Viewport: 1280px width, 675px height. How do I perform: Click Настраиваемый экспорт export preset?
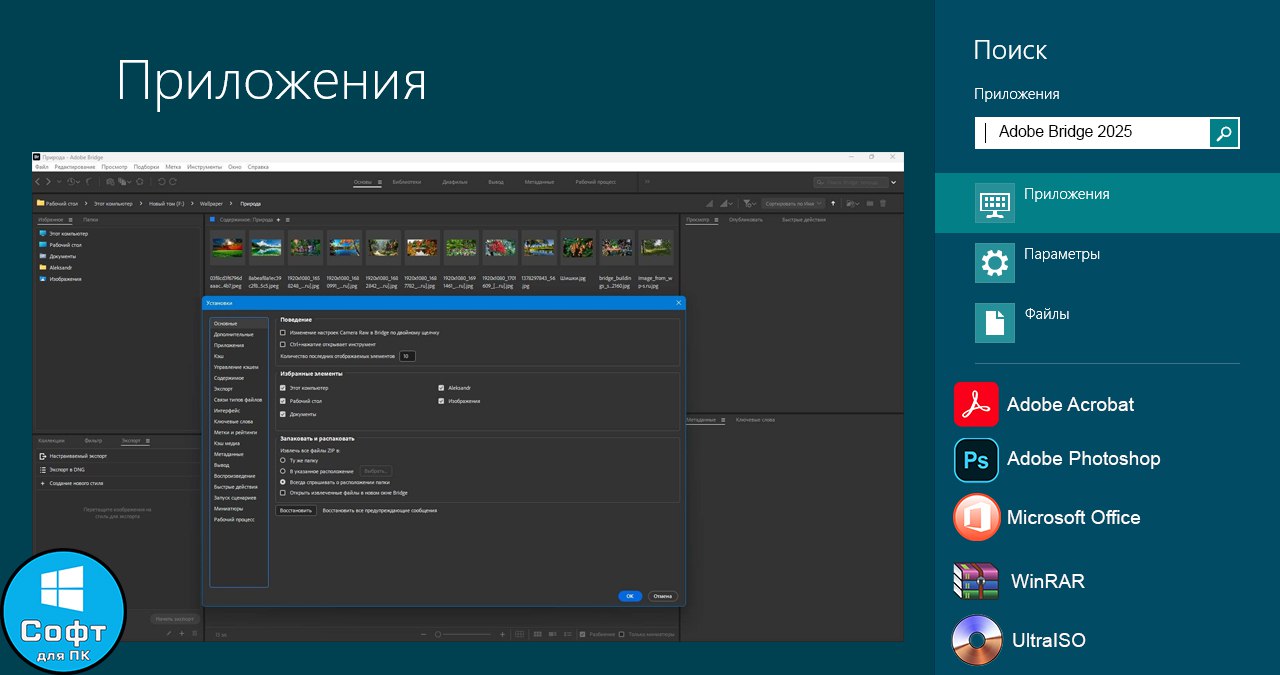point(76,455)
